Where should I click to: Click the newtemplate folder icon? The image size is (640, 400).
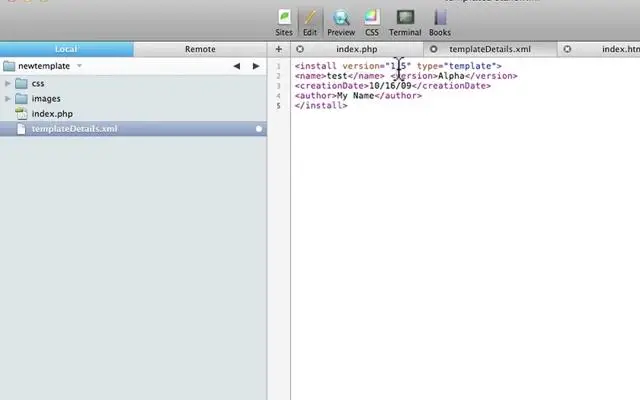(9, 66)
